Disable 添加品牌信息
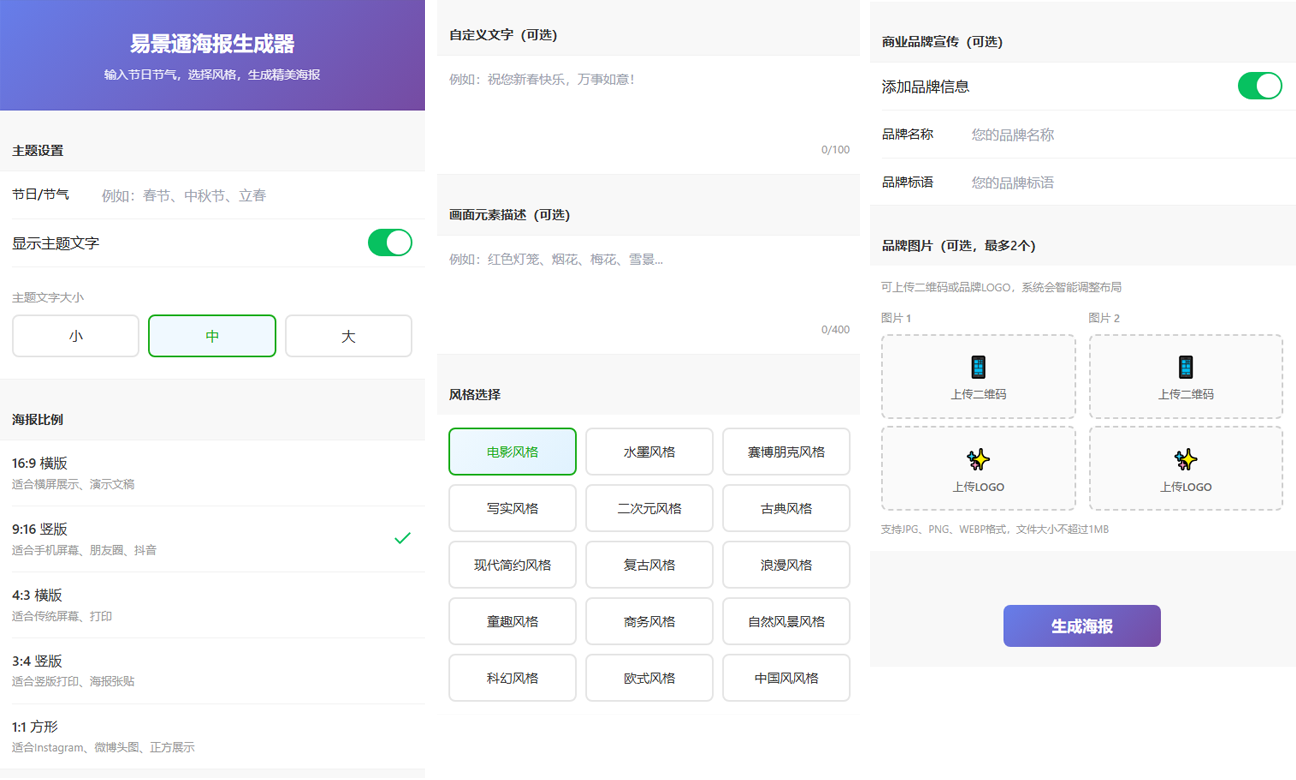Screen dimensions: 1296x780 [1259, 86]
